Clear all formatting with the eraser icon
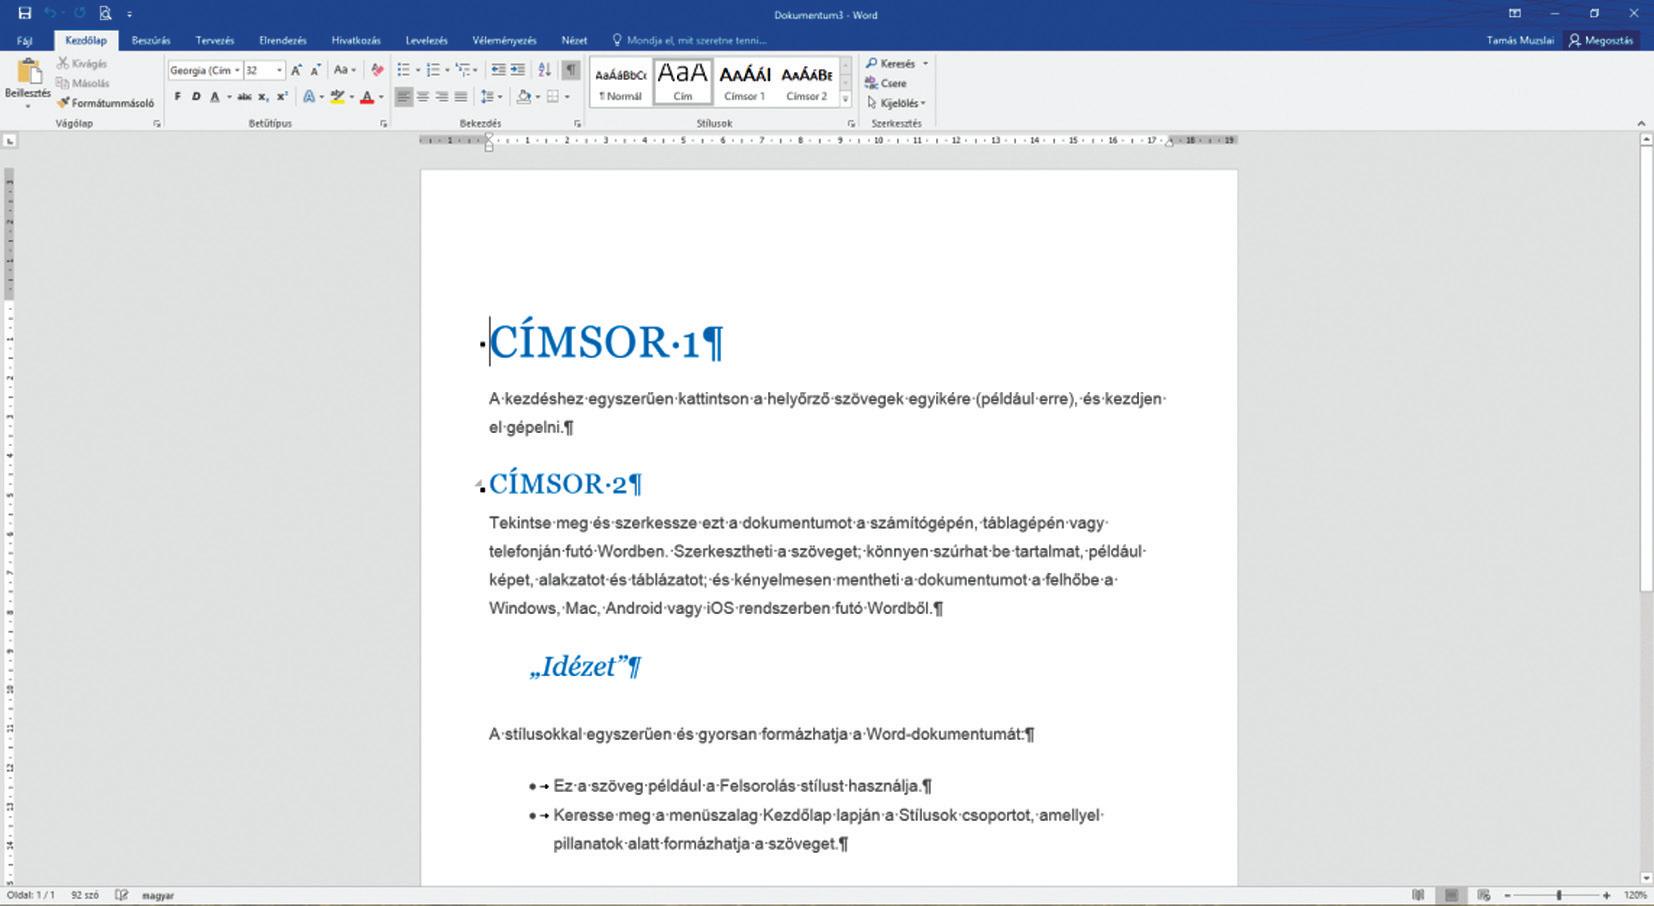The height and width of the screenshot is (906, 1654). pyautogui.click(x=377, y=70)
